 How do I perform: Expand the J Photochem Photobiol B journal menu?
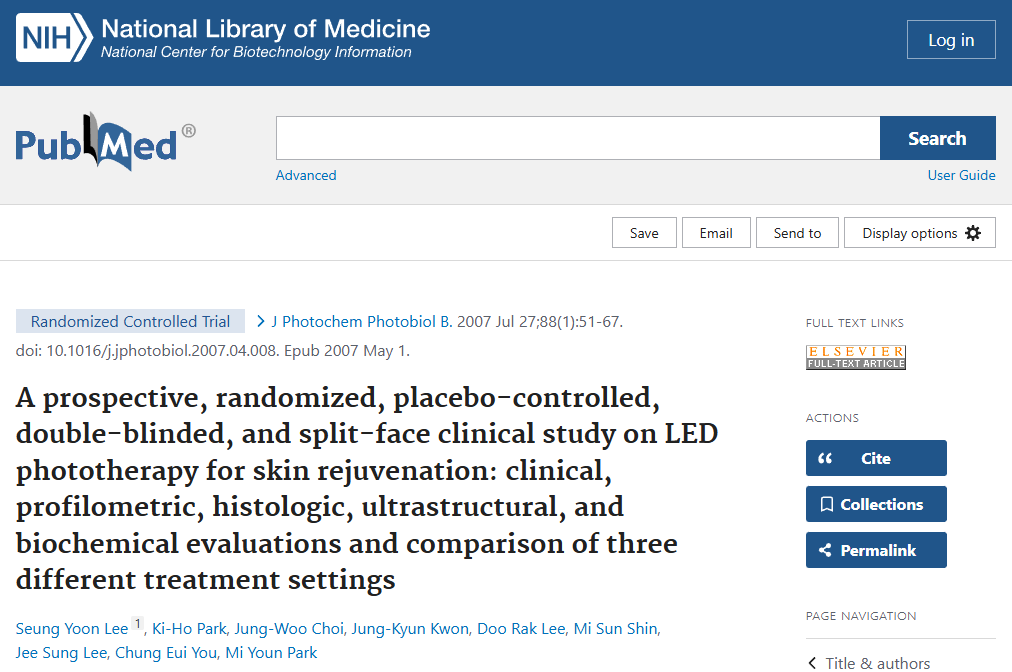(366, 321)
